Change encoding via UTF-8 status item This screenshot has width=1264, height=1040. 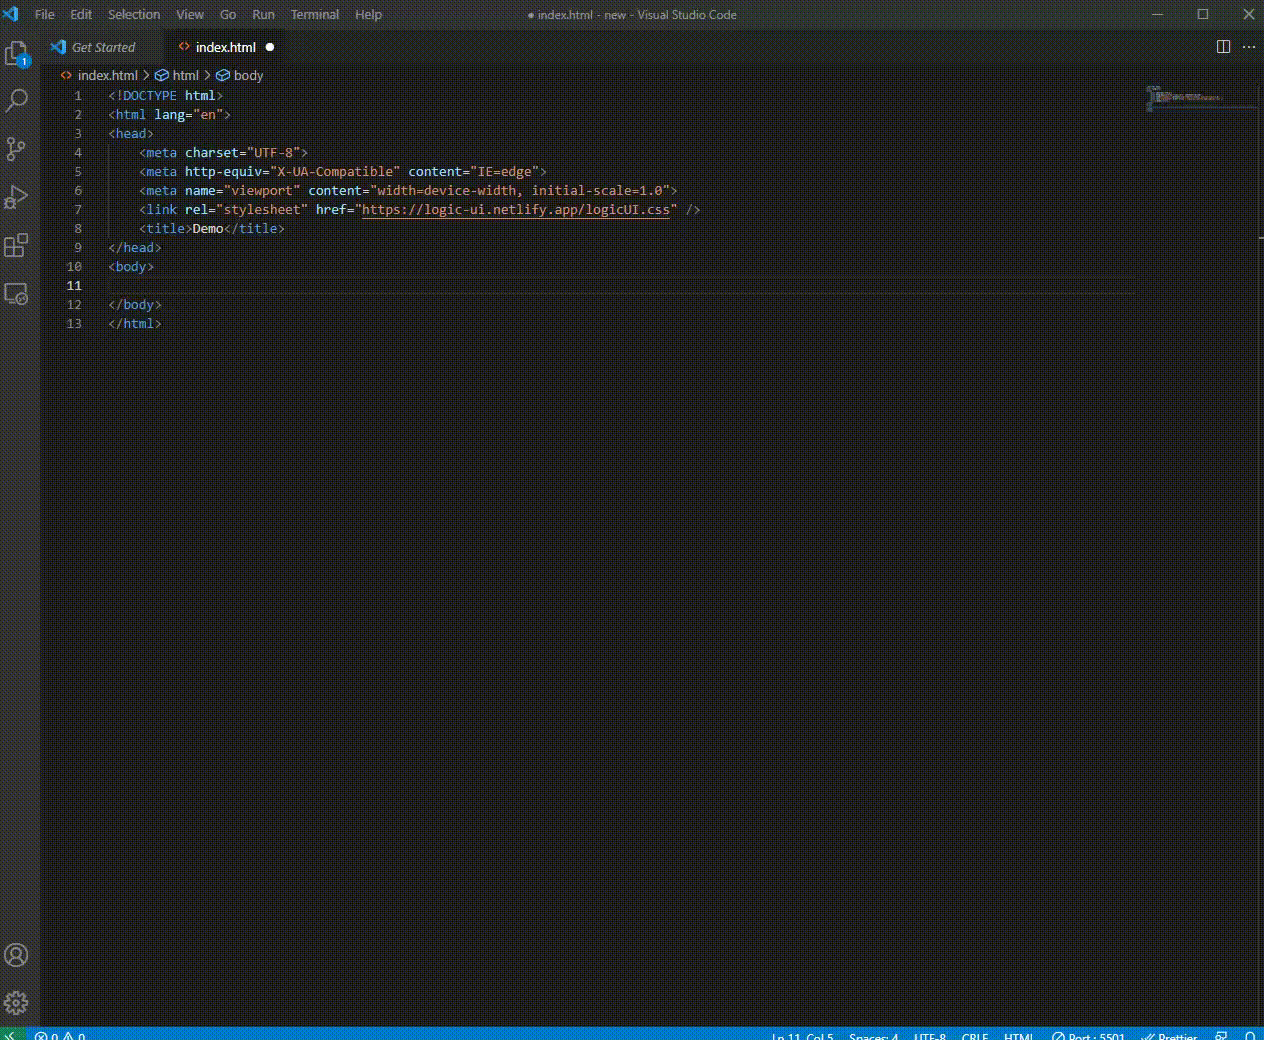click(x=930, y=1036)
